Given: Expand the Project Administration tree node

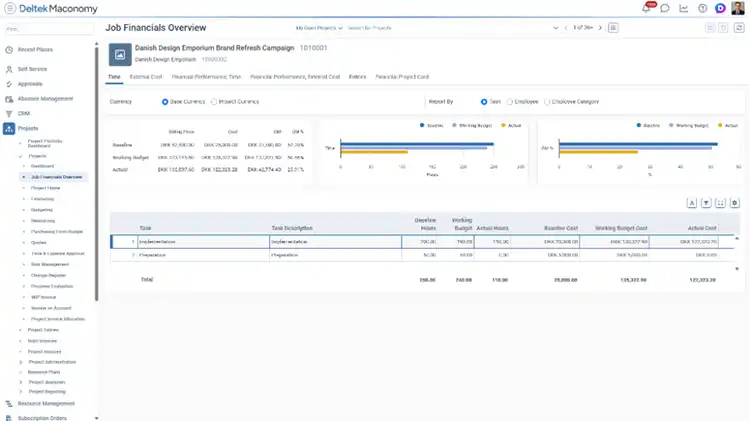Looking at the screenshot, I should (21, 362).
